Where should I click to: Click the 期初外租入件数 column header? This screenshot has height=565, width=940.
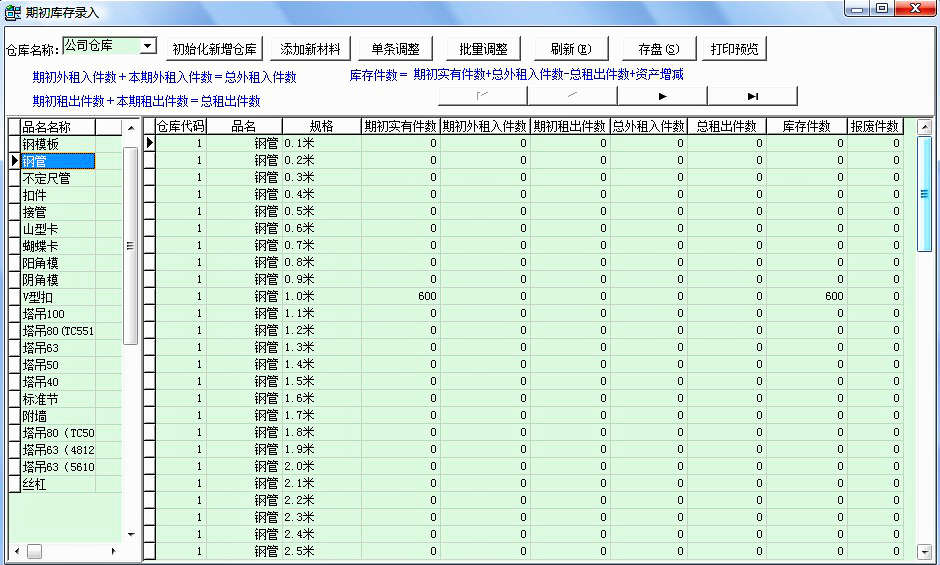click(485, 126)
